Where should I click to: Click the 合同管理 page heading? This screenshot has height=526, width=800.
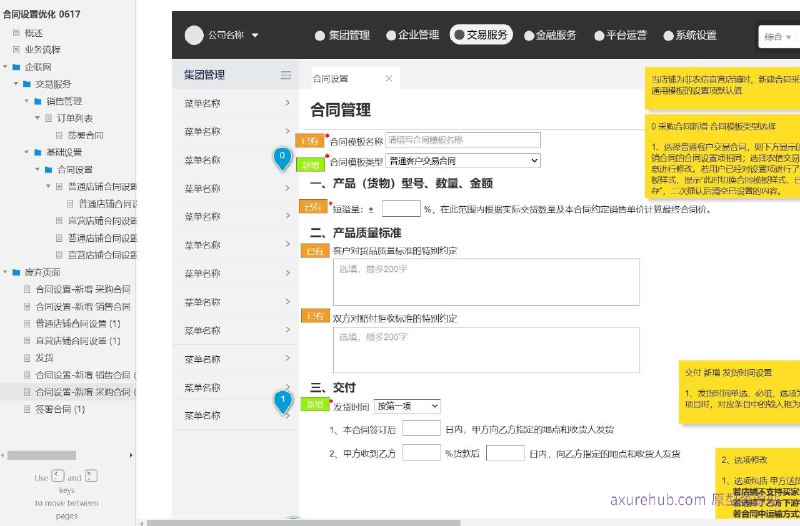click(x=341, y=110)
